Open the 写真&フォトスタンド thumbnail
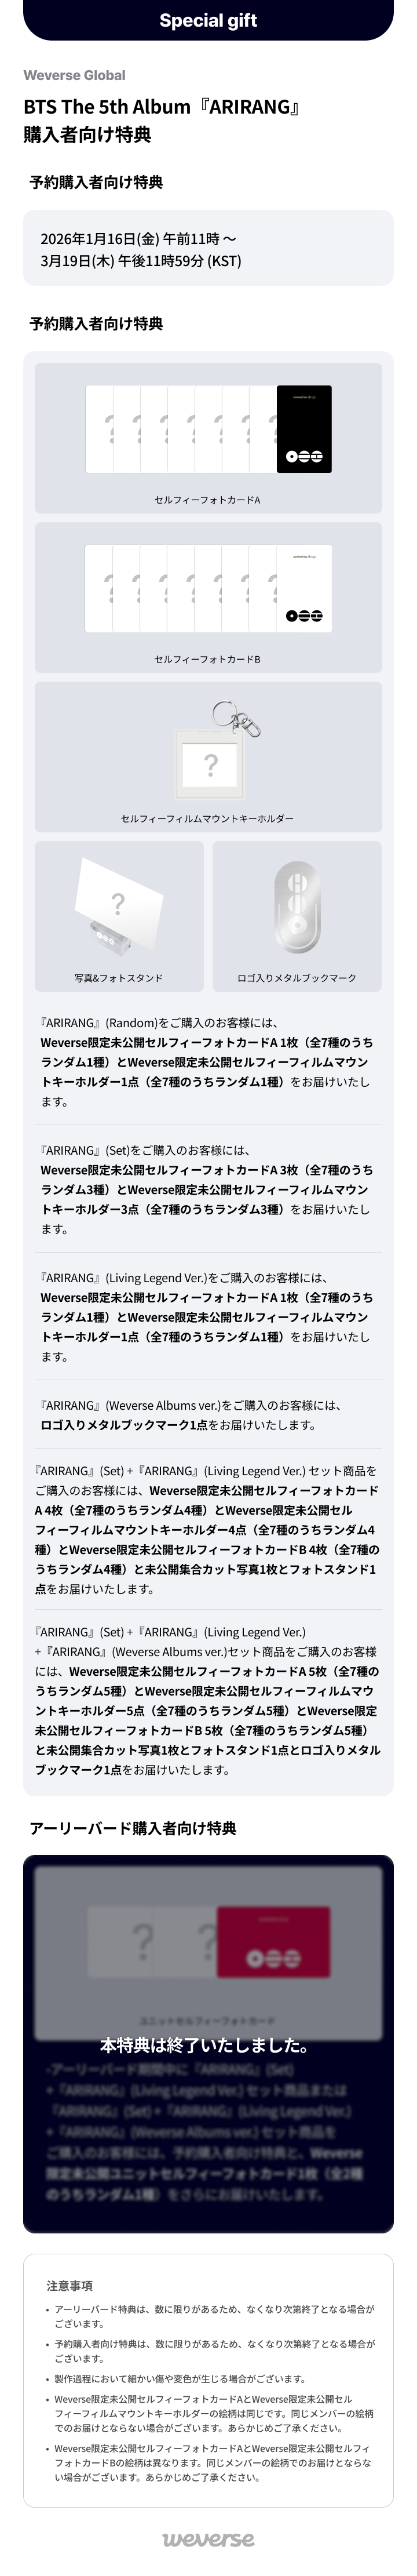The image size is (417, 2576). (x=119, y=916)
